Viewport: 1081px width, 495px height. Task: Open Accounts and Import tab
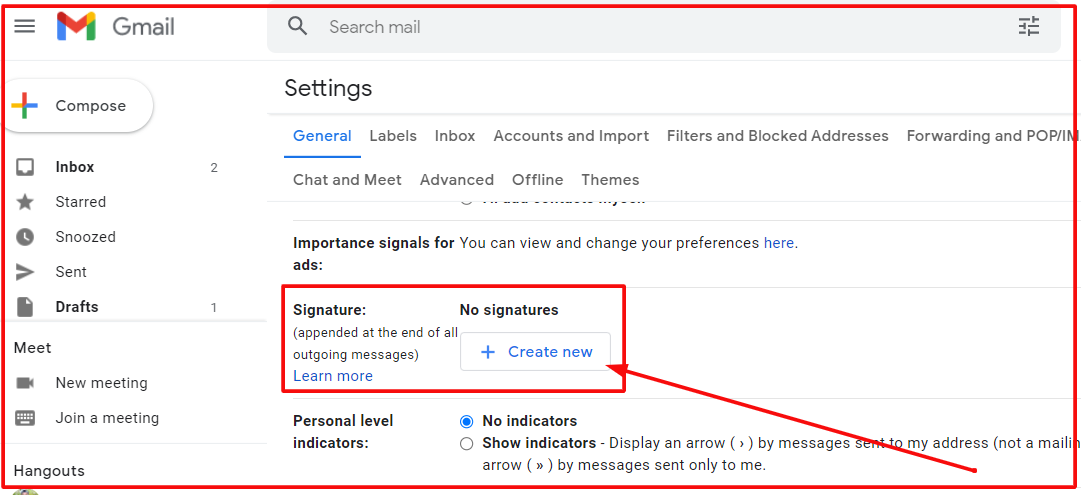click(x=571, y=136)
